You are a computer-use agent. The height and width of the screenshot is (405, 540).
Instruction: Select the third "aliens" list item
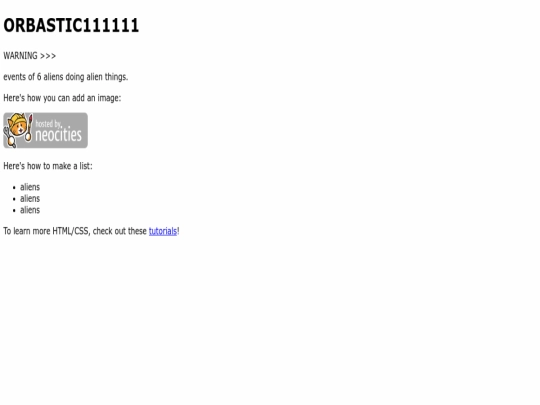30,210
